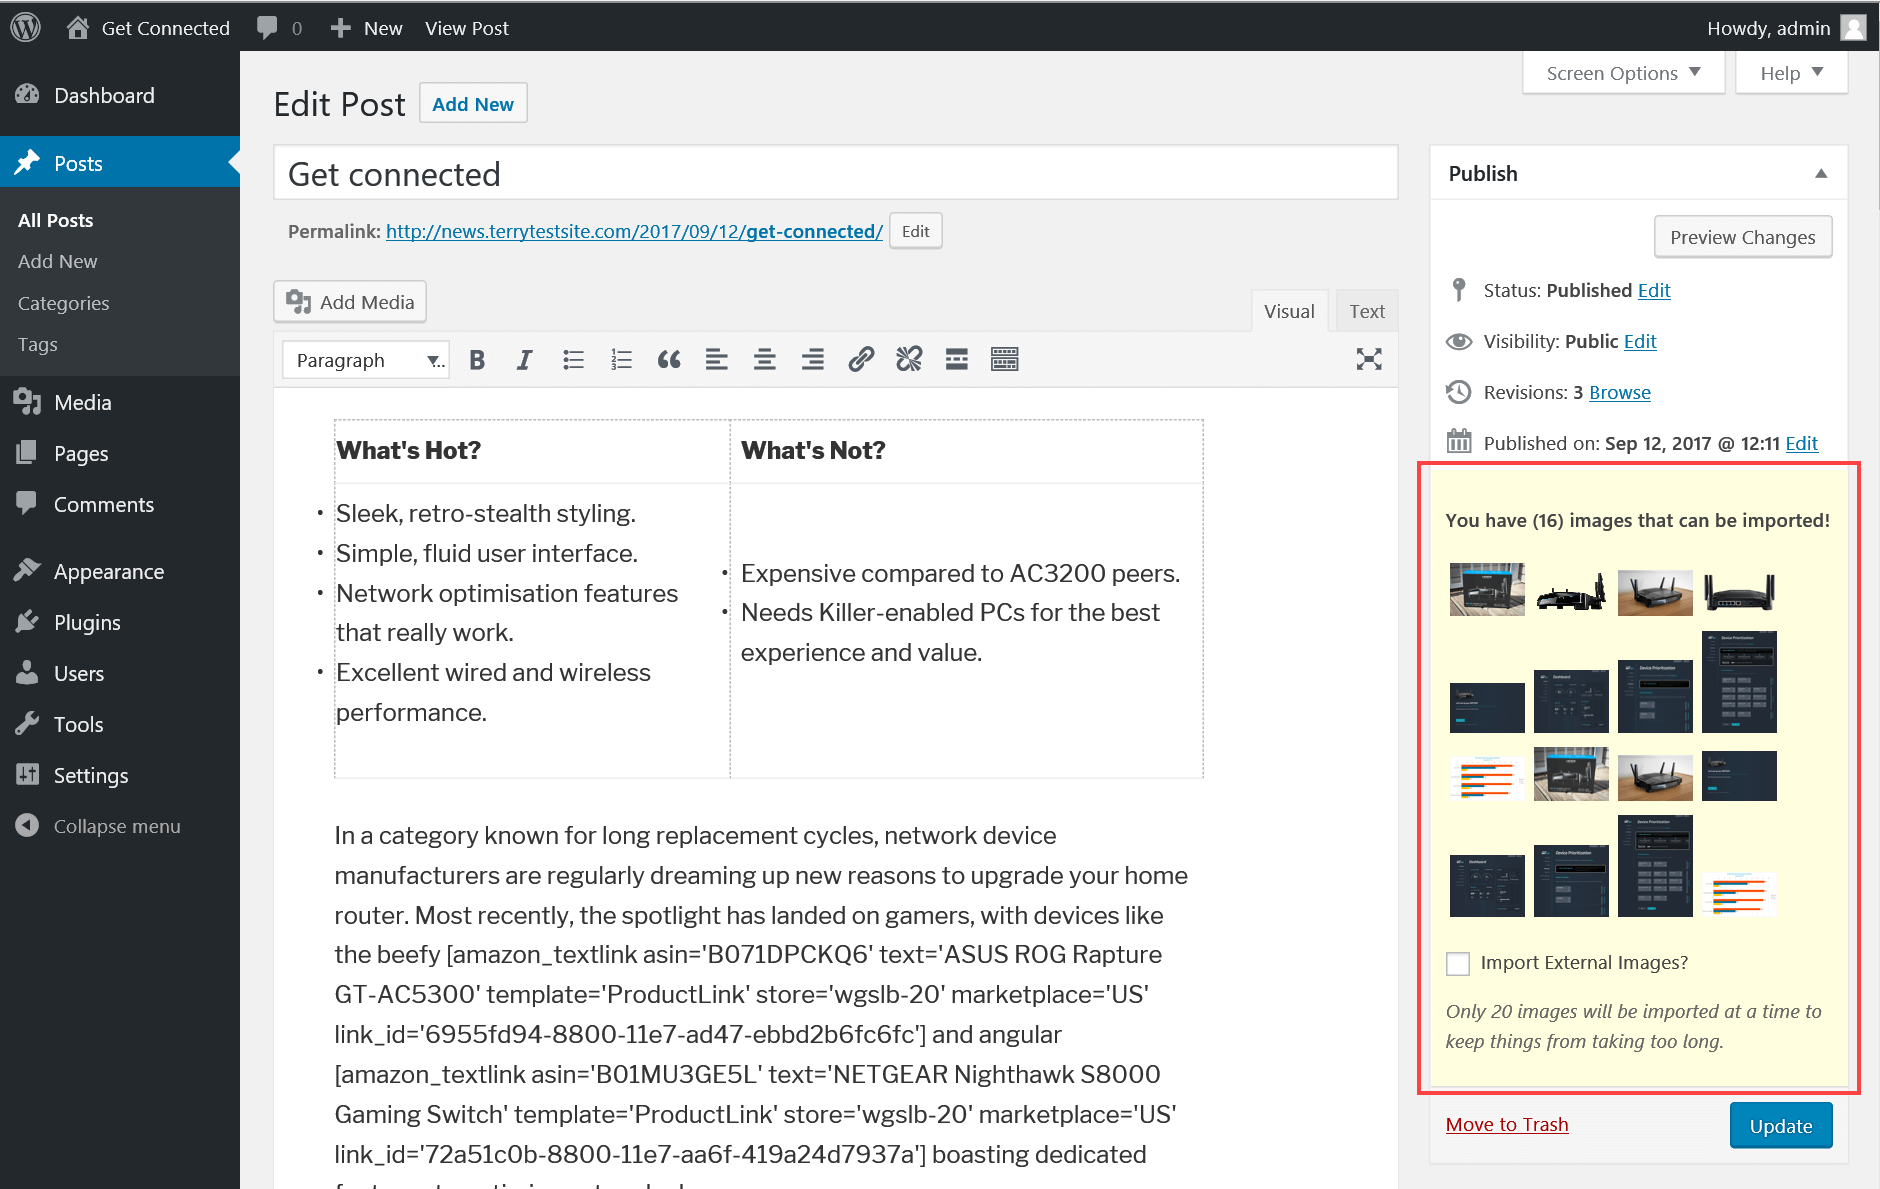Click the post title field
This screenshot has height=1189, width=1880.
(x=836, y=173)
